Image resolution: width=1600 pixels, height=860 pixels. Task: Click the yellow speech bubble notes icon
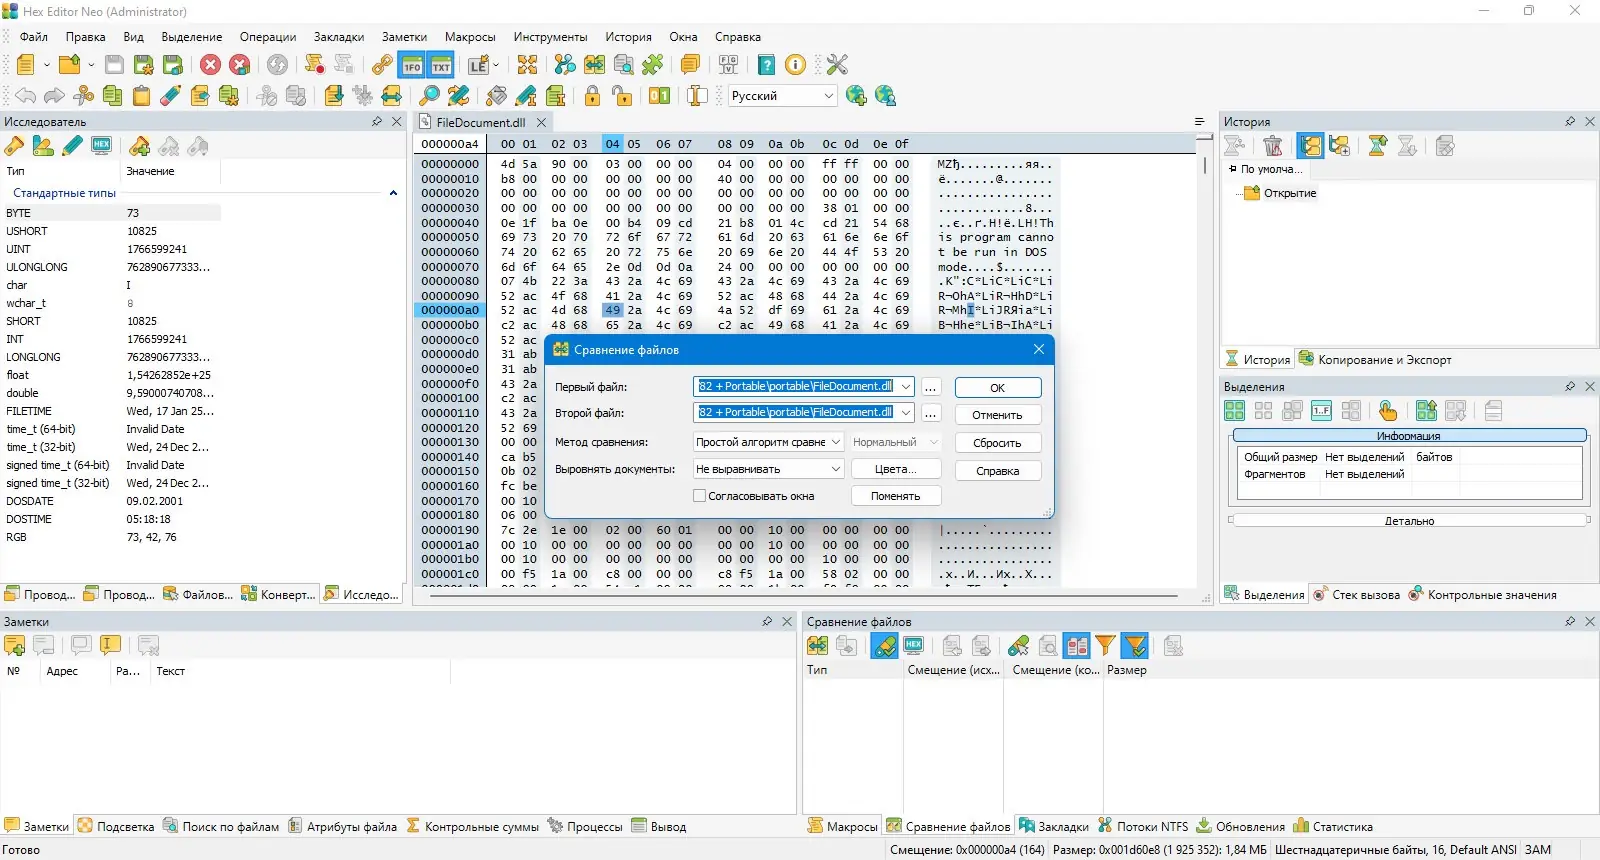point(690,65)
